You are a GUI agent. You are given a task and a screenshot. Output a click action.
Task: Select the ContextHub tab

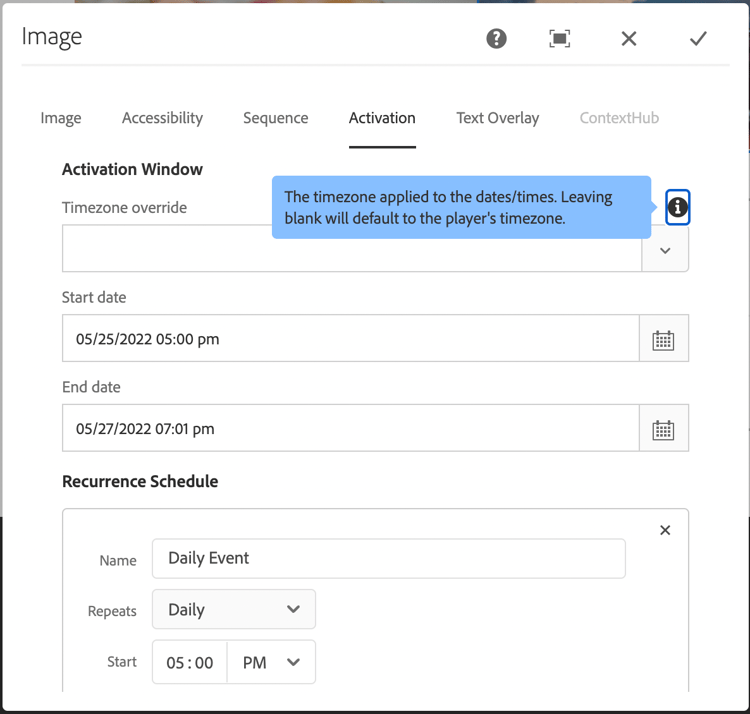(619, 118)
